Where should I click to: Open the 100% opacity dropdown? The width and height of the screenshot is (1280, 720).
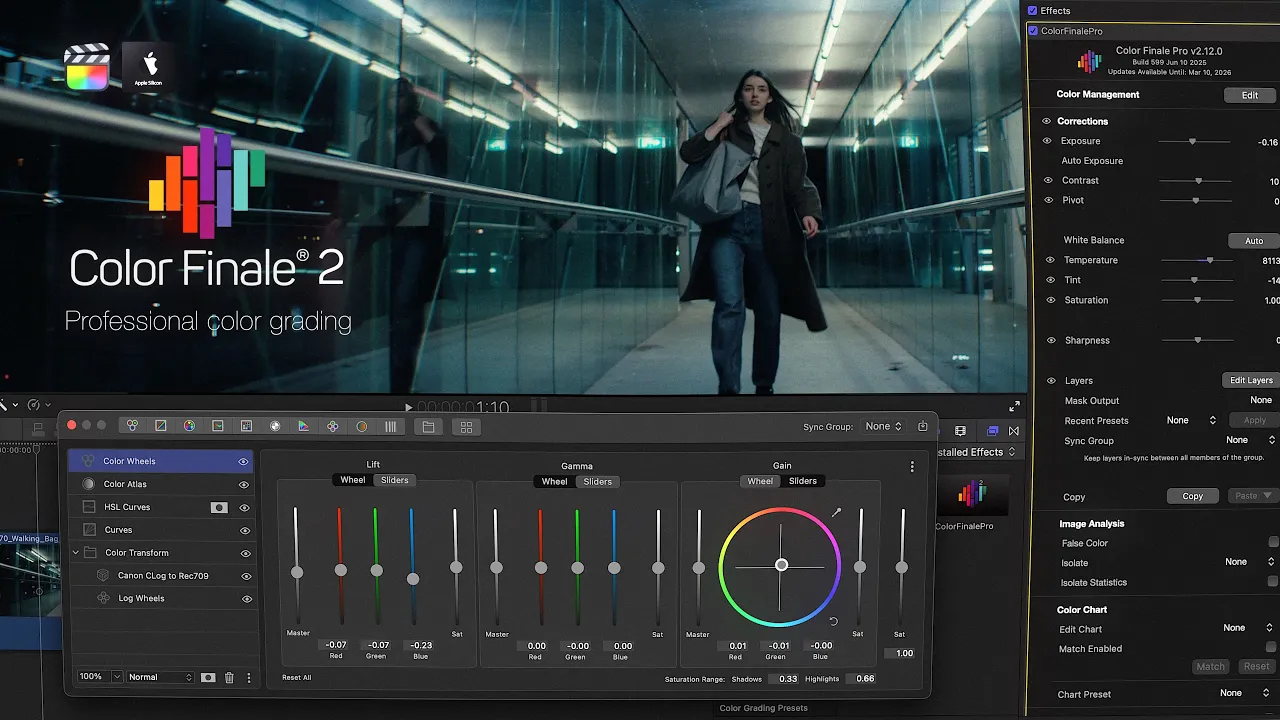point(100,677)
